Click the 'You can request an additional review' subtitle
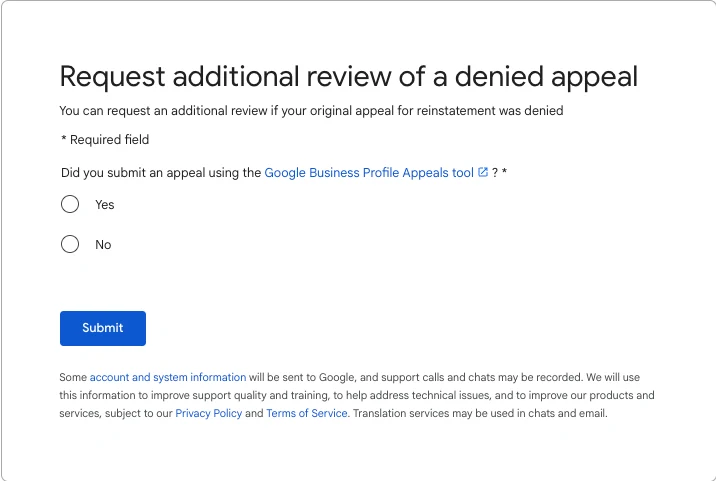716x481 pixels. click(x=311, y=111)
